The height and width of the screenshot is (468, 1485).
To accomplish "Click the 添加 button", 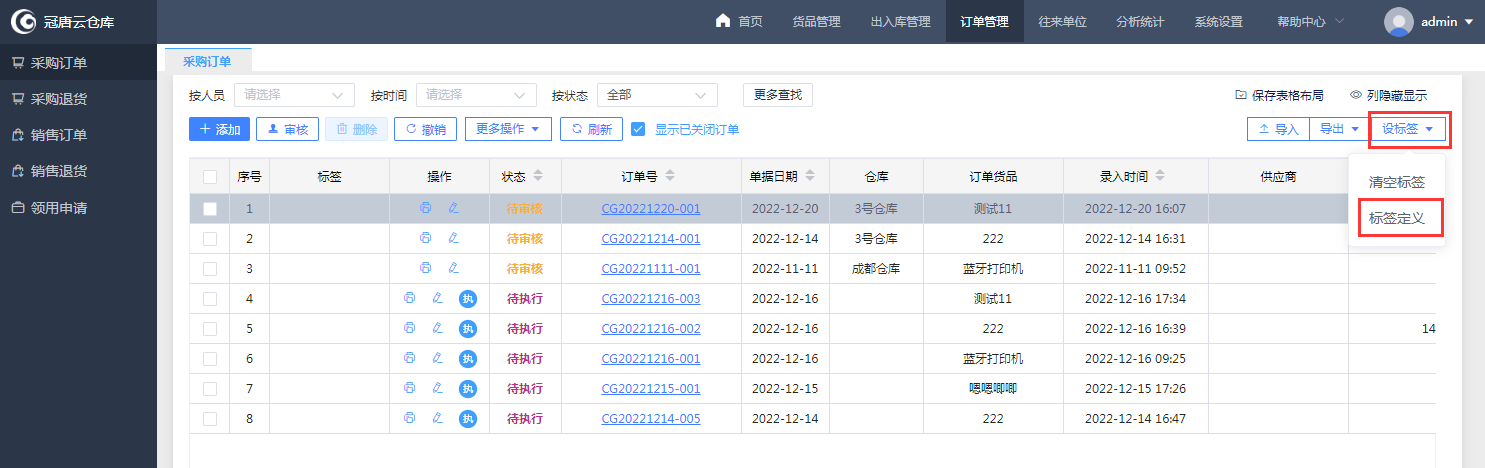I will click(219, 129).
